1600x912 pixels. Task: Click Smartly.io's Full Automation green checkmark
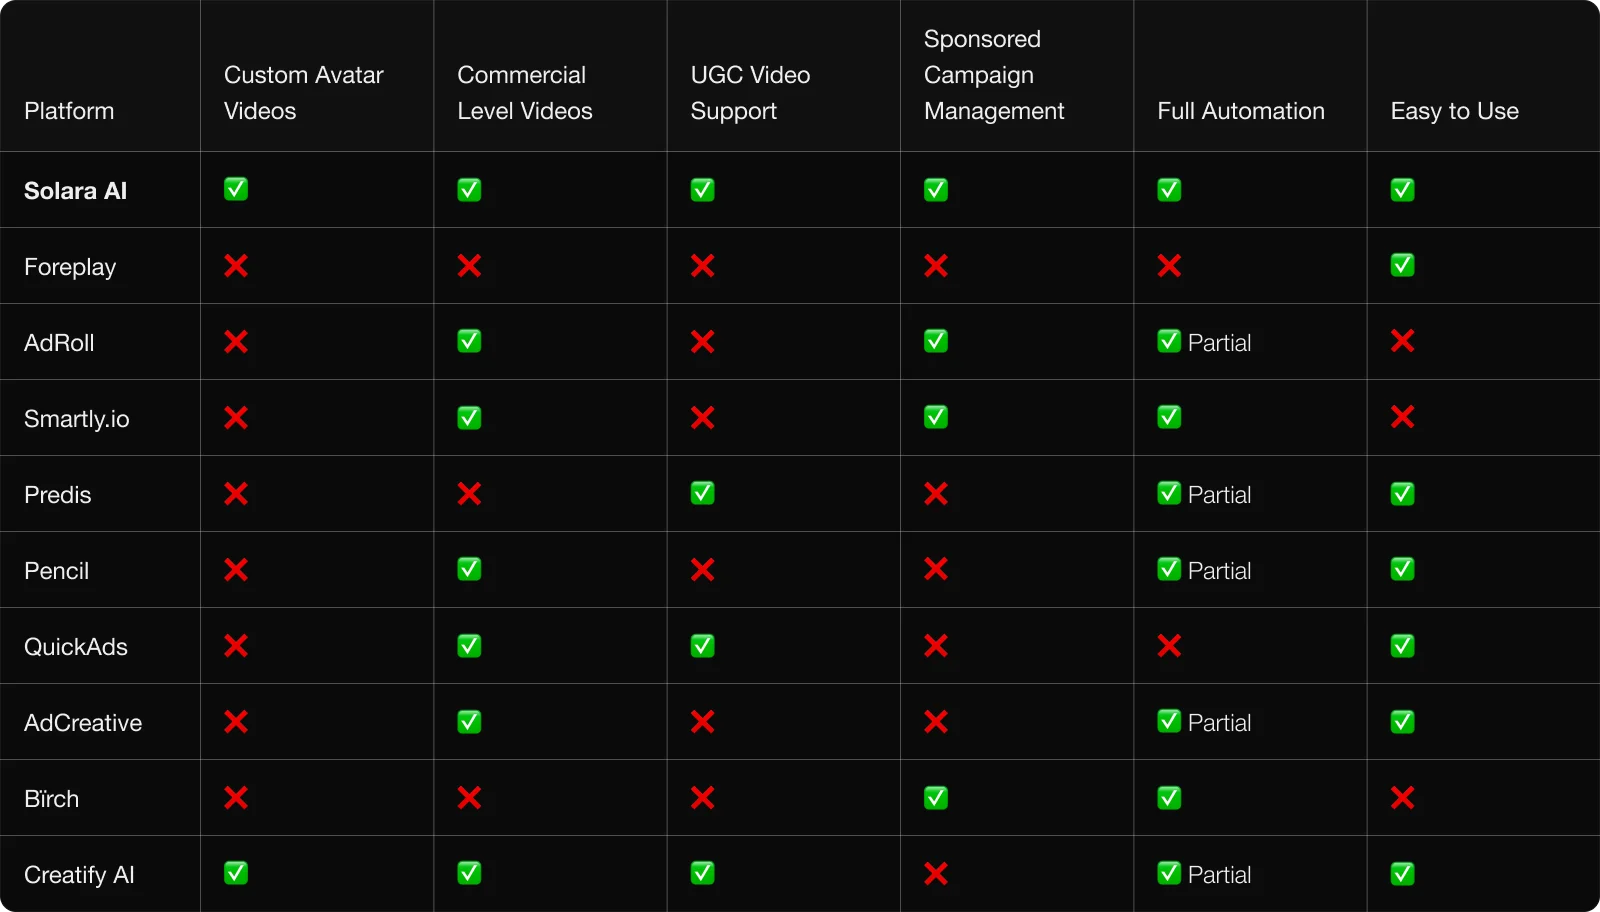click(1169, 417)
